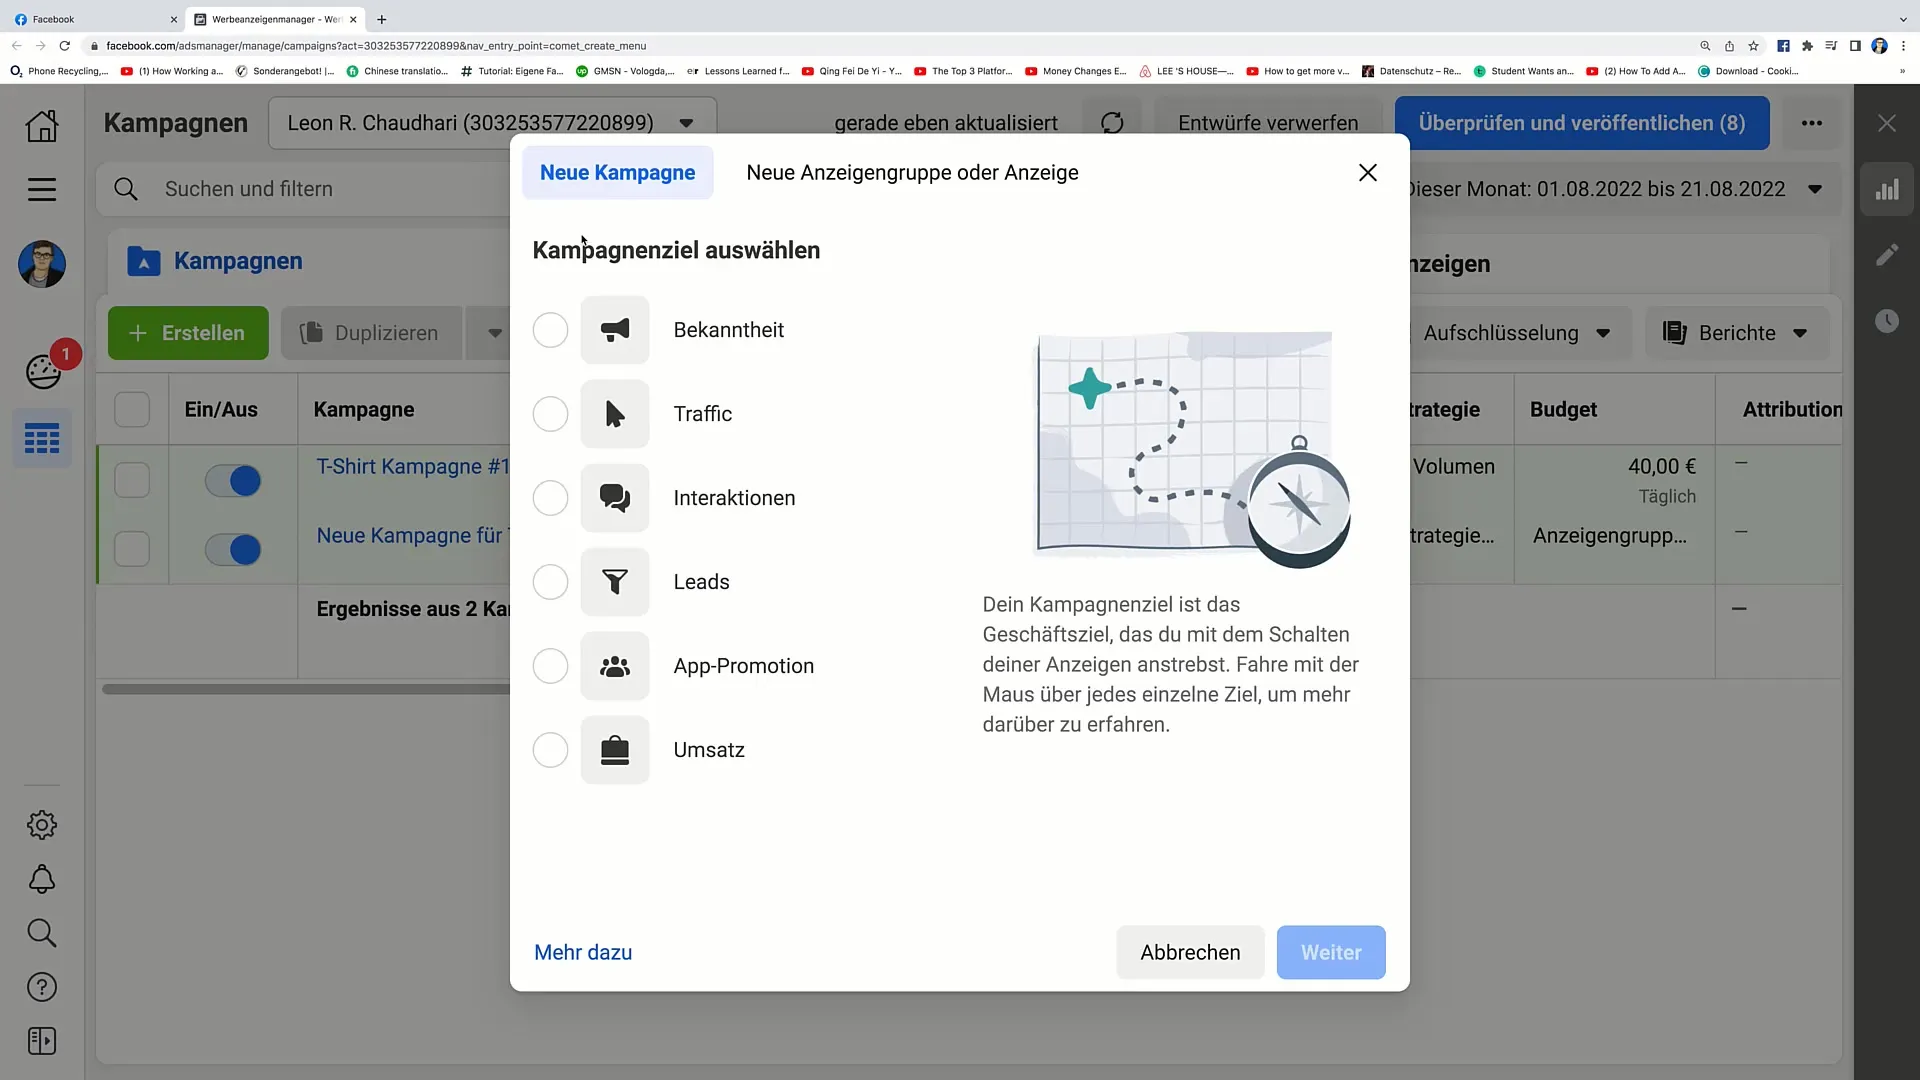The width and height of the screenshot is (1920, 1080).
Task: Click the Umsatz briefcase icon
Action: point(615,750)
